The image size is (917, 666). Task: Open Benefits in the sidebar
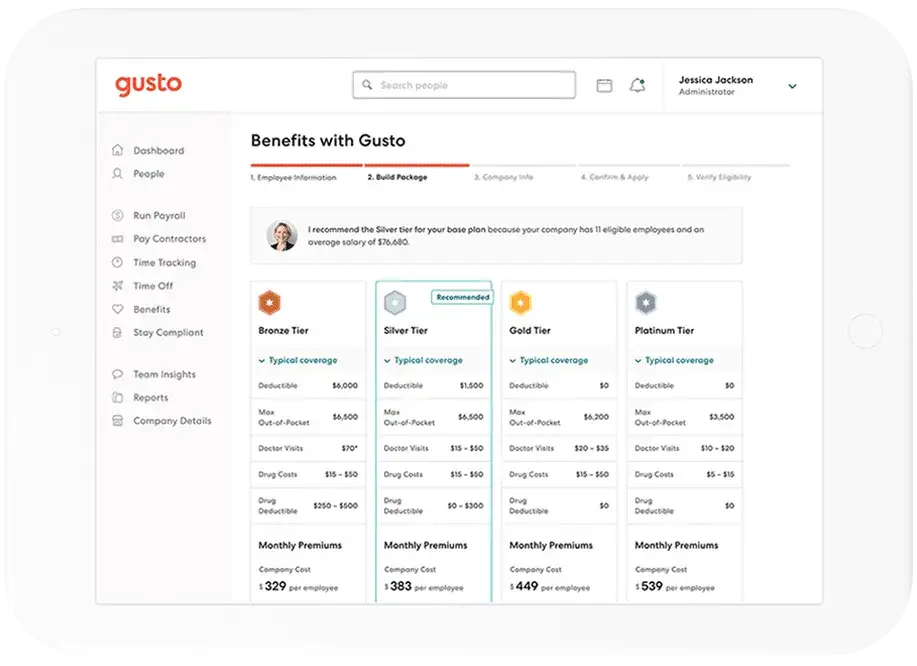[151, 309]
